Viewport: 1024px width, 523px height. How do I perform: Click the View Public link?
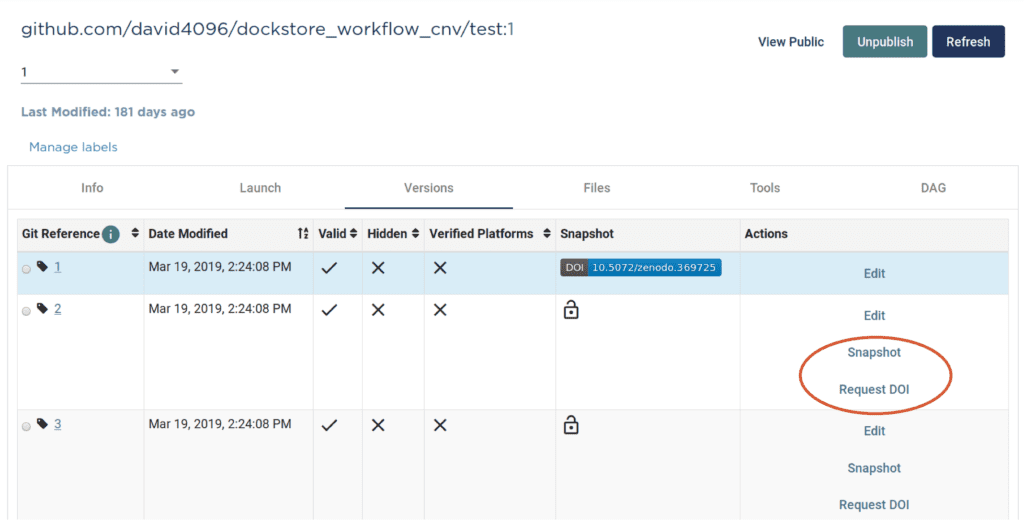[791, 42]
